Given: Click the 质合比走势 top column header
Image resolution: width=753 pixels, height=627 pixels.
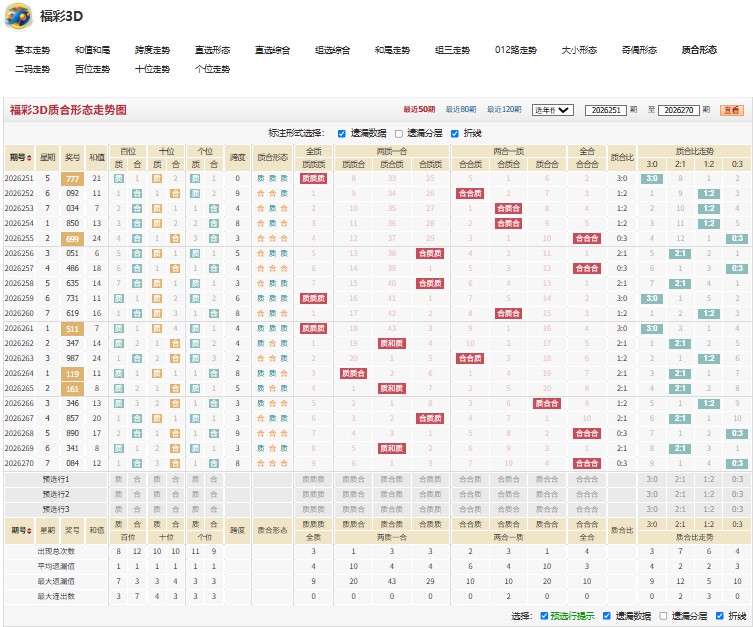Looking at the screenshot, I should click(x=694, y=151).
